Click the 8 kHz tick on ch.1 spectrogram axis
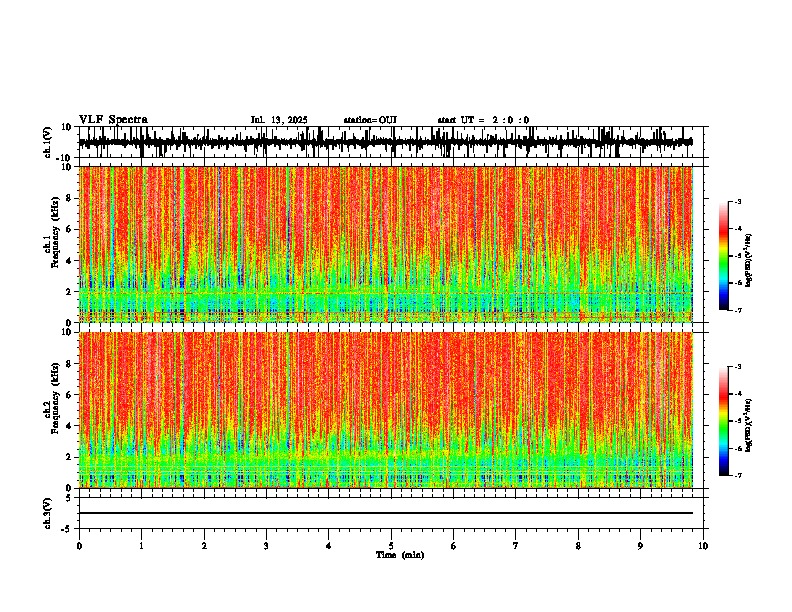 (x=69, y=198)
